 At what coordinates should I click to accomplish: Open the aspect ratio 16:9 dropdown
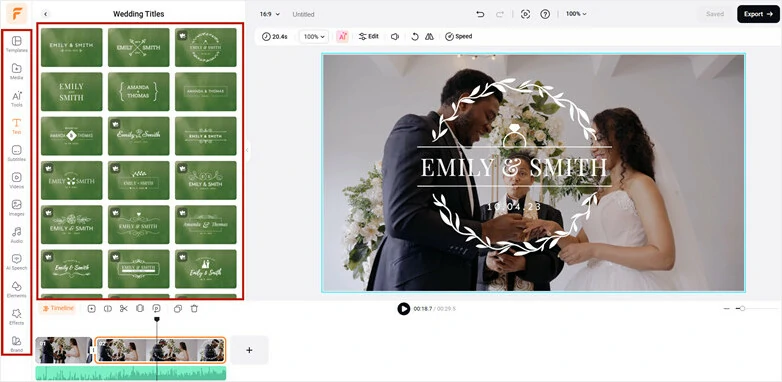click(270, 14)
